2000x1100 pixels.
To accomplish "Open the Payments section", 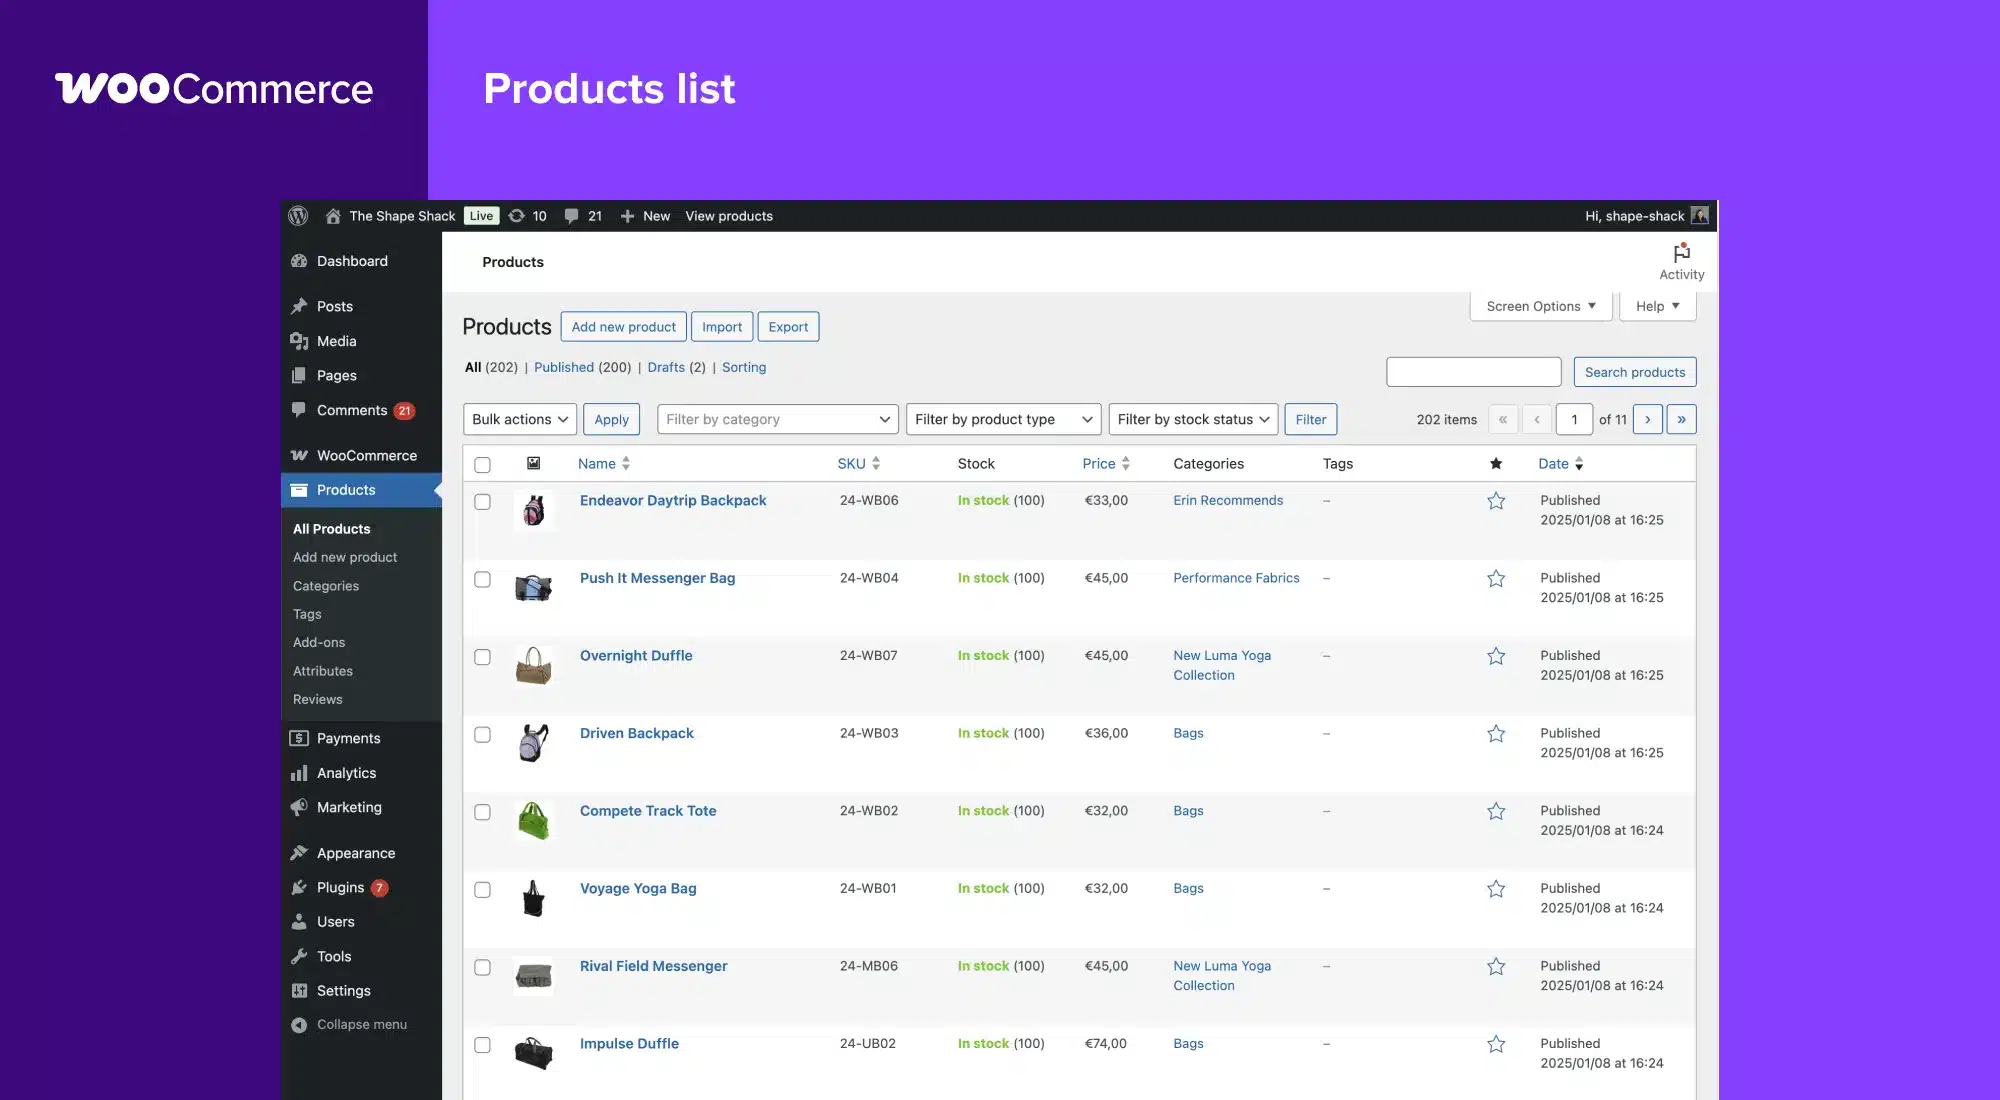I will [x=347, y=738].
